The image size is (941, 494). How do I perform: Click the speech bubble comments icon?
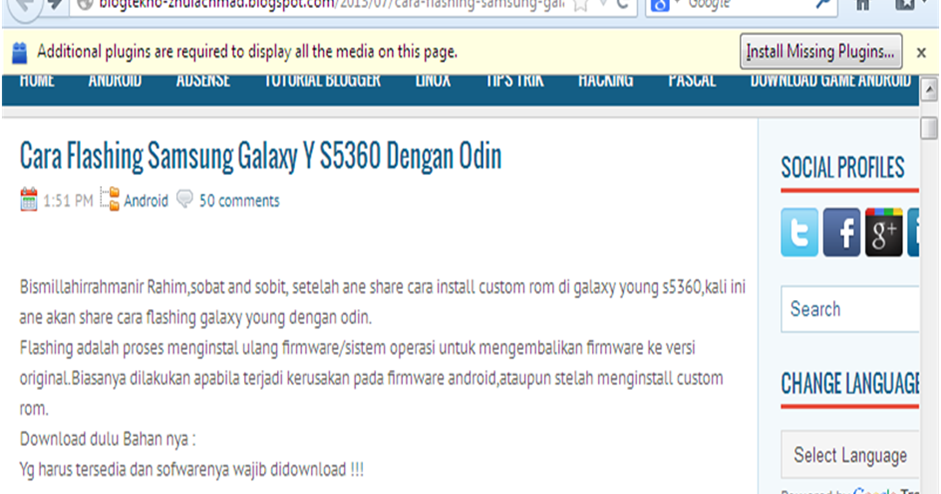(185, 199)
